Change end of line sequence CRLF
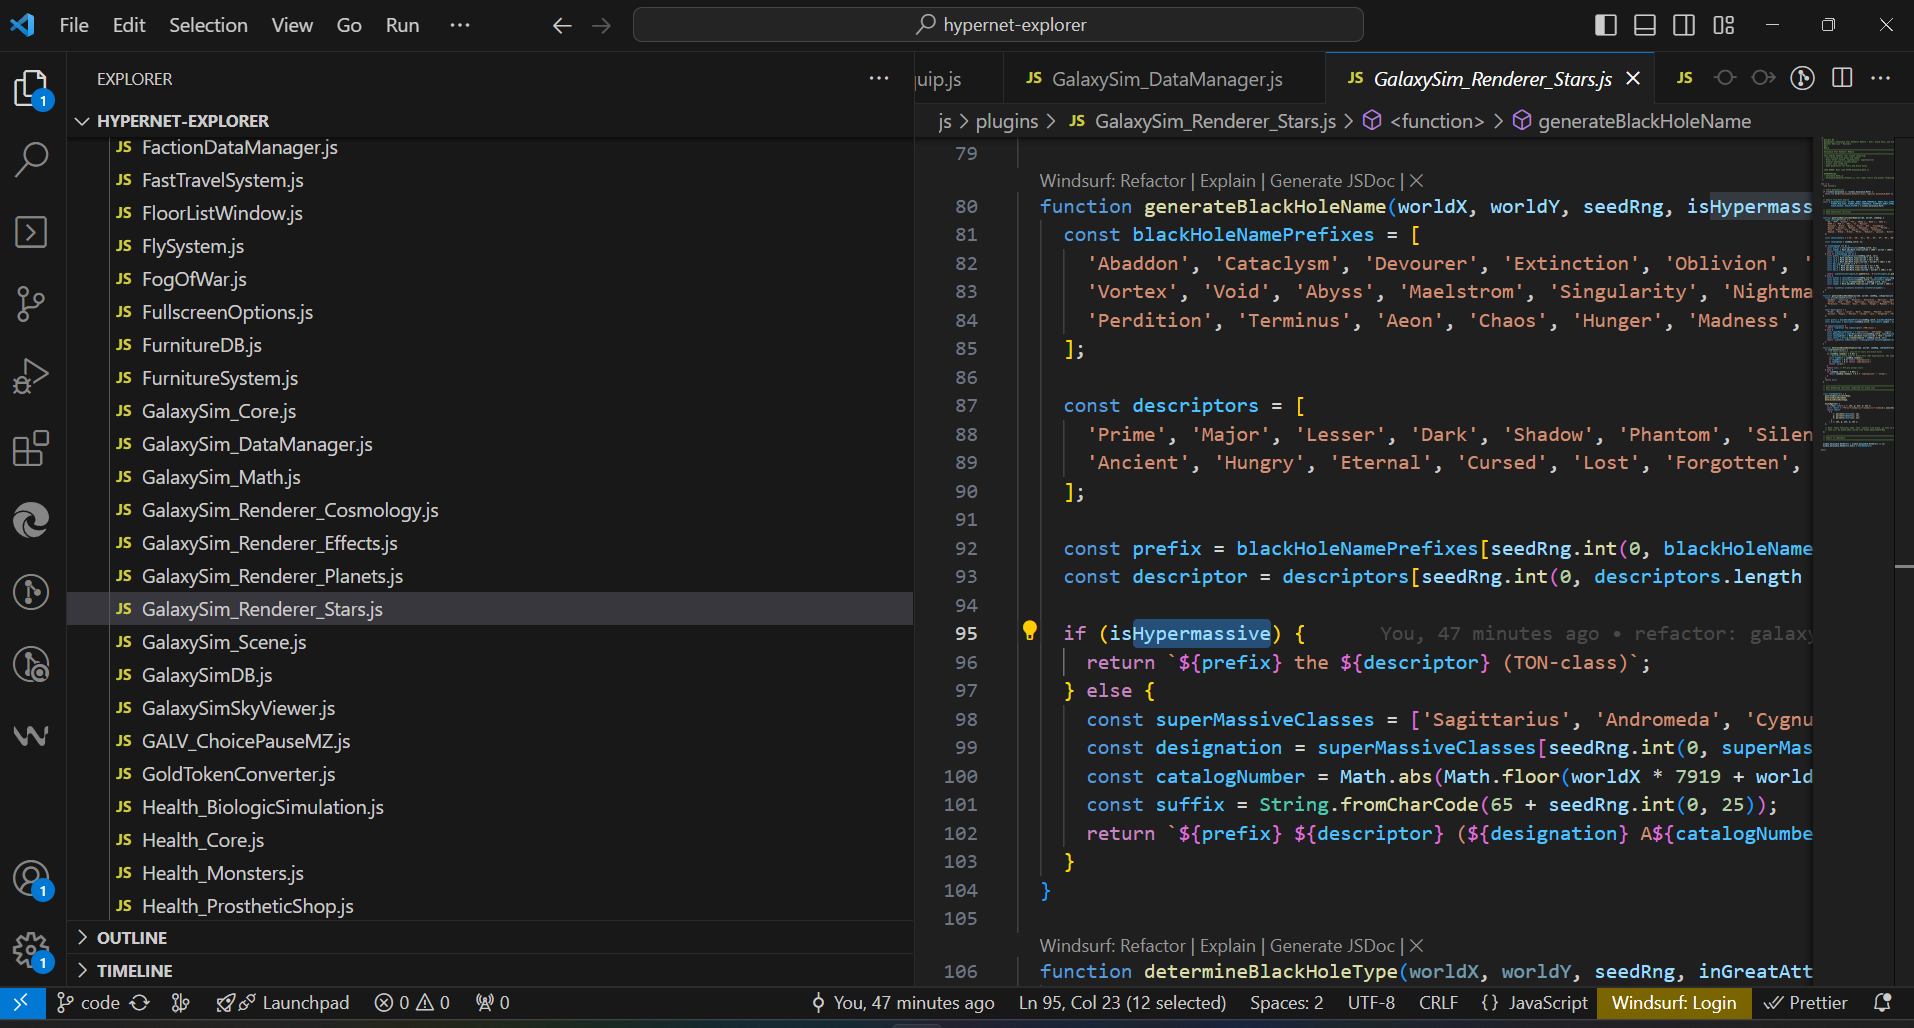Viewport: 1914px width, 1028px height. click(1438, 1003)
